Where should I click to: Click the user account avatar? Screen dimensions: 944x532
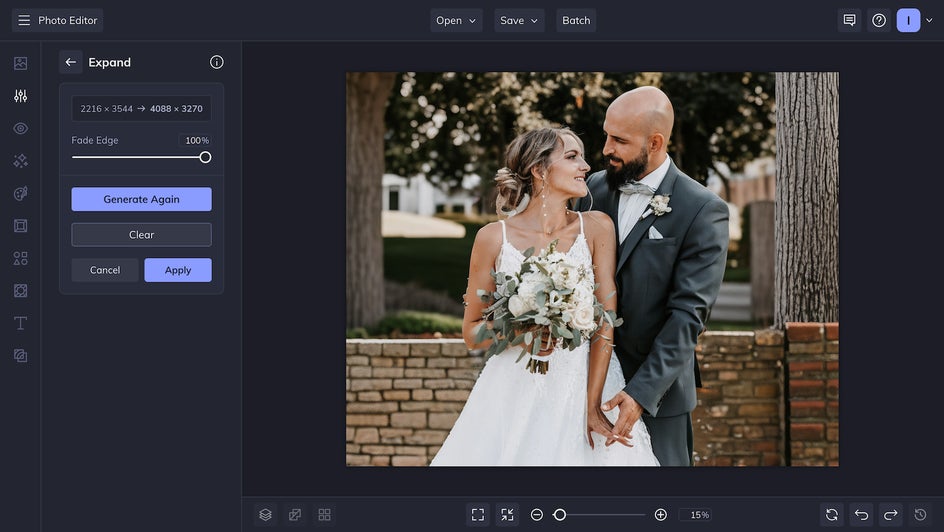[x=908, y=20]
